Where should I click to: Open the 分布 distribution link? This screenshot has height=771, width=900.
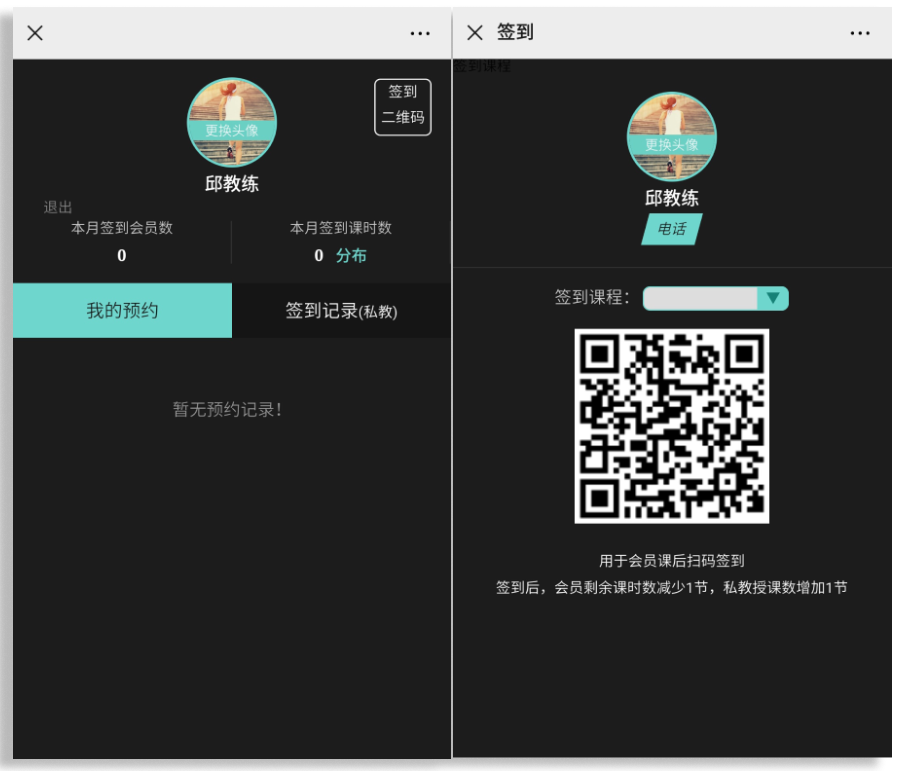351,255
